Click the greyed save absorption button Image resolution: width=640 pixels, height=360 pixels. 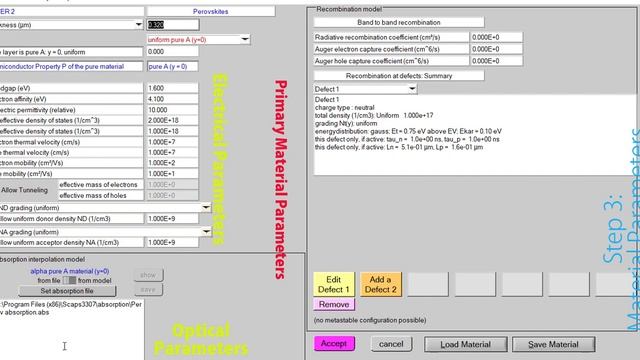(148, 289)
